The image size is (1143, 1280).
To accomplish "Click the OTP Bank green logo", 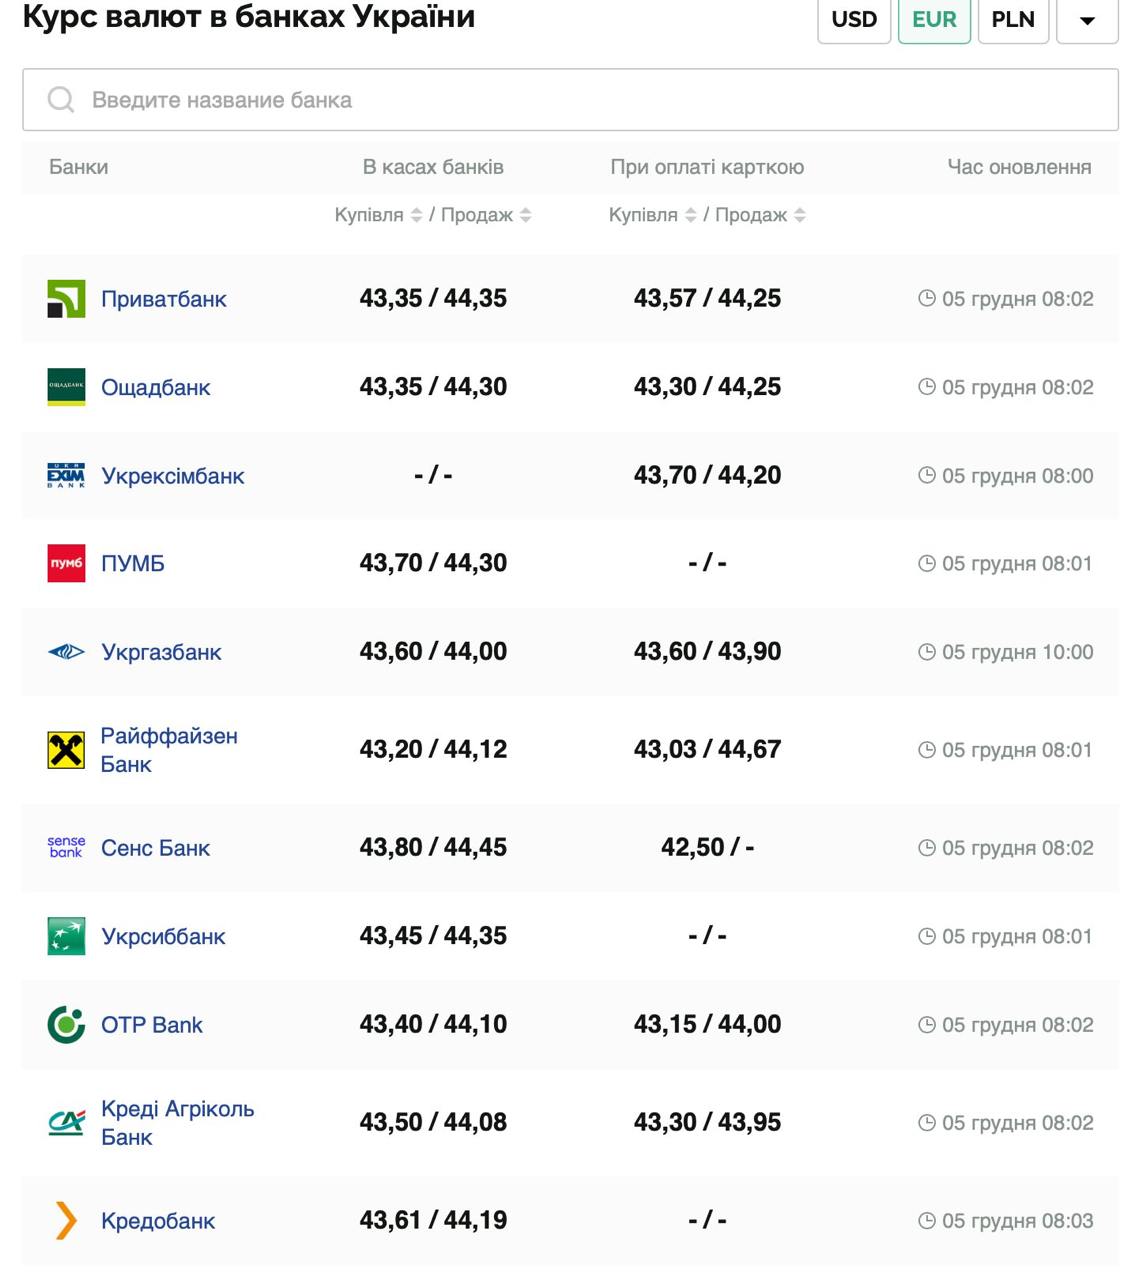I will tap(66, 1025).
